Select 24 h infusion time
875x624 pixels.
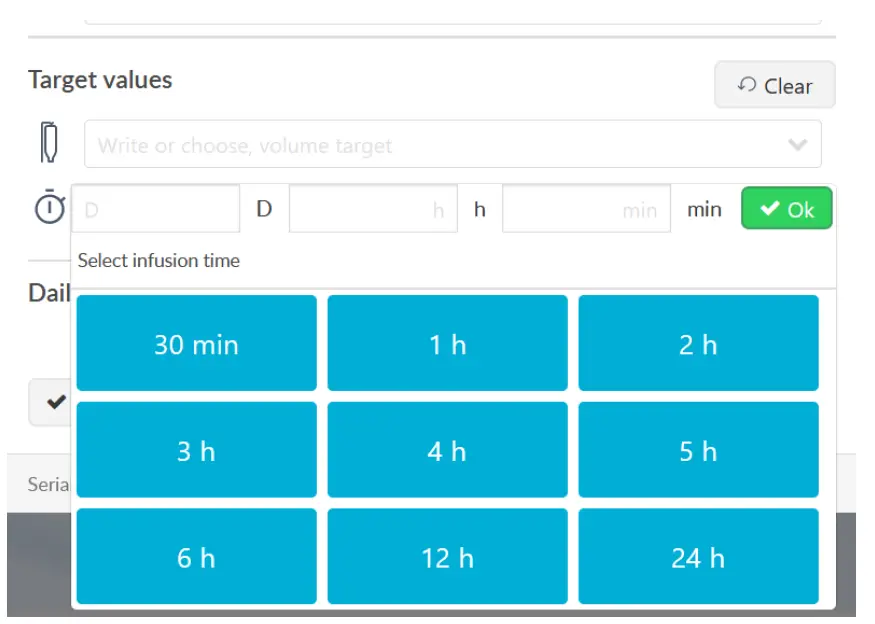click(698, 556)
